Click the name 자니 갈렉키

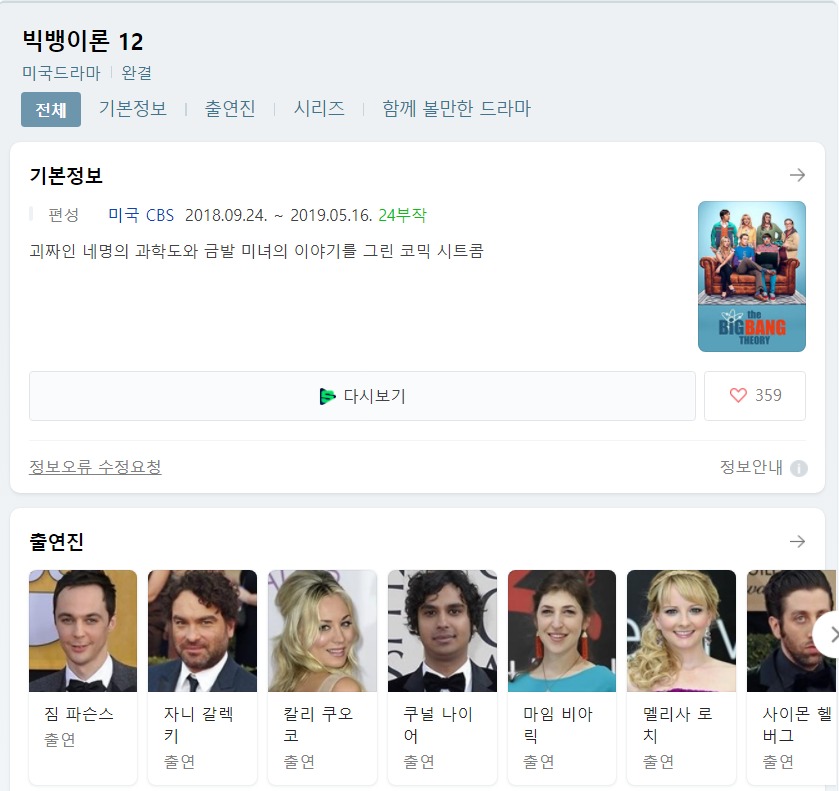(199, 725)
